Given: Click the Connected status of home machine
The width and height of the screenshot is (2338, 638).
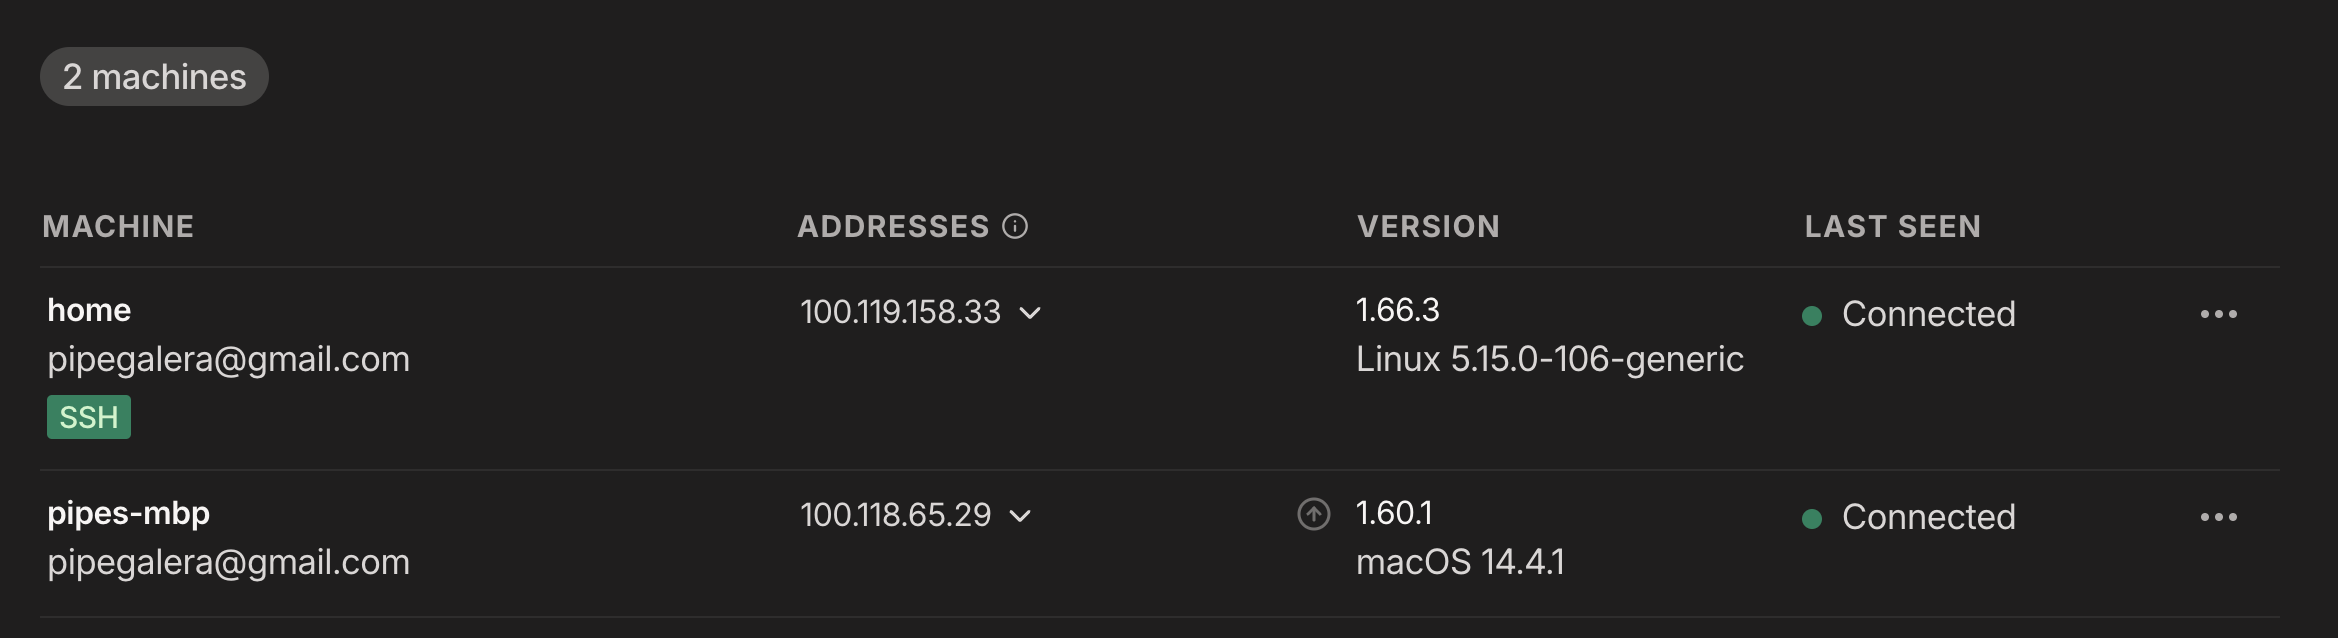Looking at the screenshot, I should click(1928, 314).
